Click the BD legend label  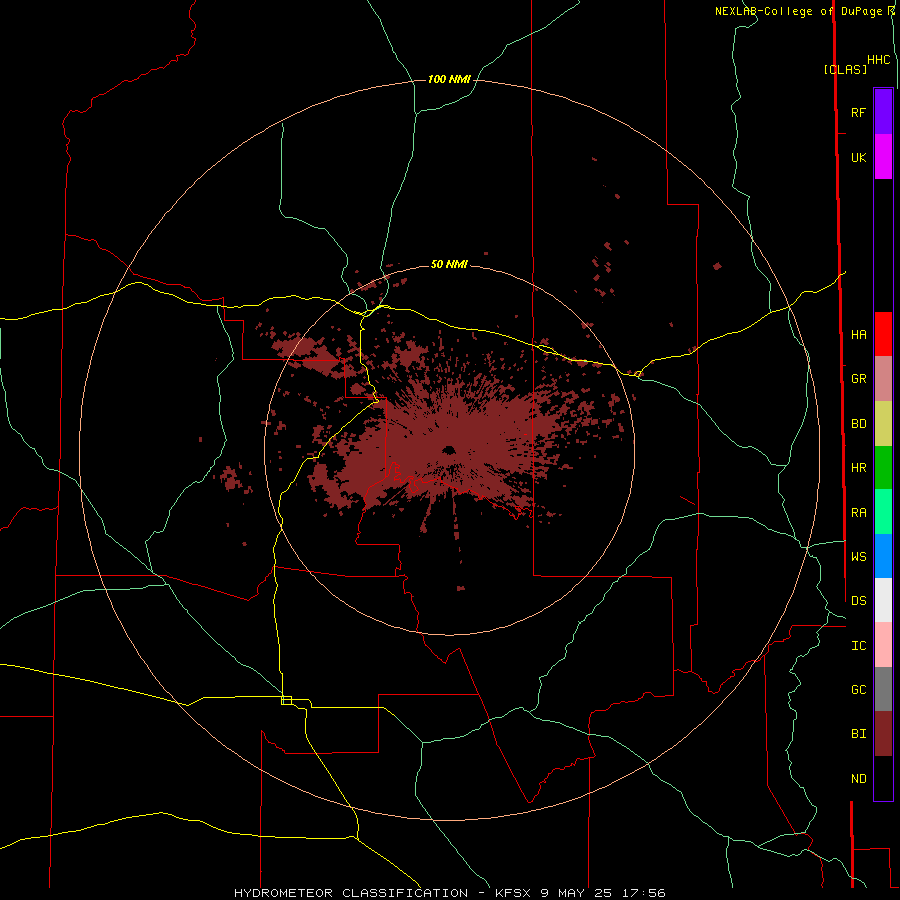click(x=859, y=424)
